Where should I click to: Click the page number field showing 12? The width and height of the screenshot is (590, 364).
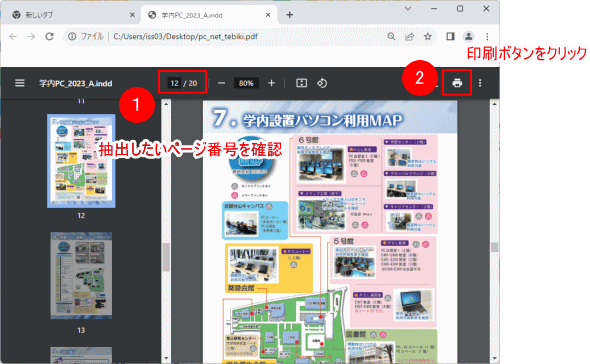174,83
